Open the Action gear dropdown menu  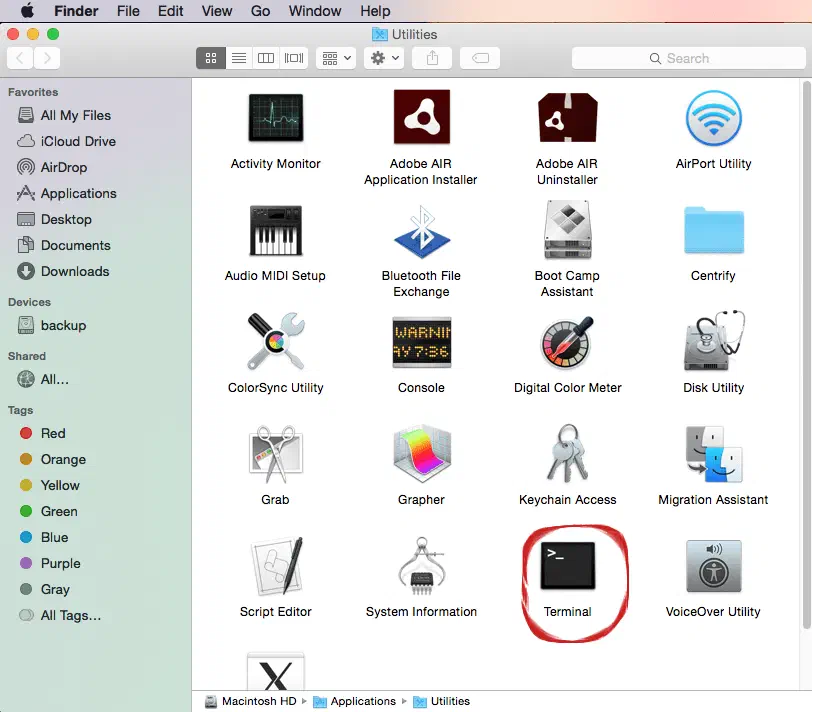pos(384,58)
